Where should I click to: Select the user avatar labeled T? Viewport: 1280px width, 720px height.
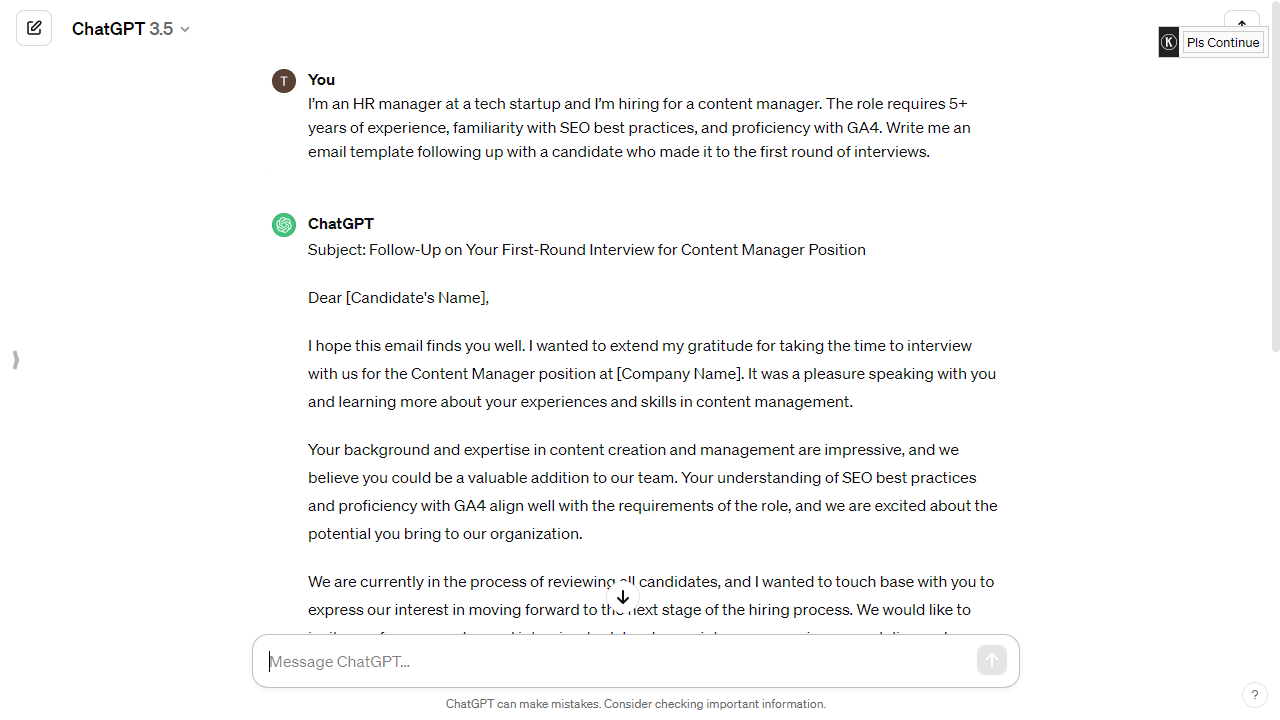283,80
